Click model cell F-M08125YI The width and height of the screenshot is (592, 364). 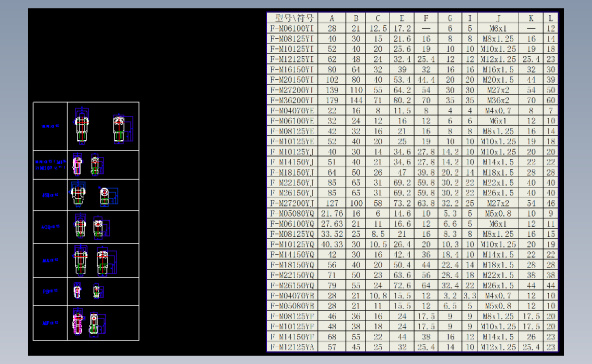pos(293,39)
